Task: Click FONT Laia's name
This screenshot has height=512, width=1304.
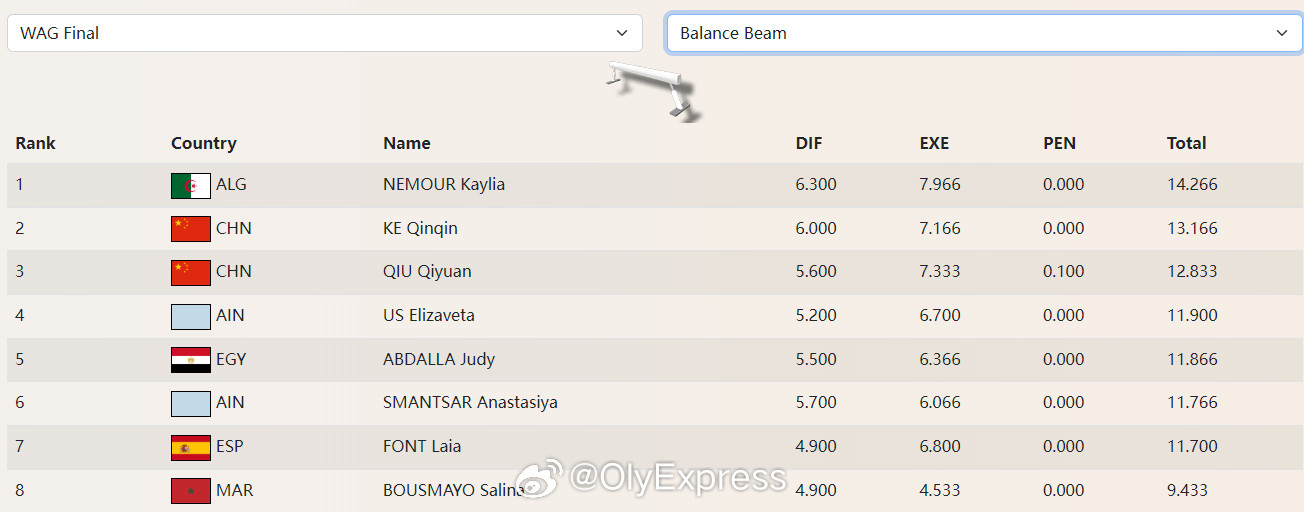Action: click(421, 446)
